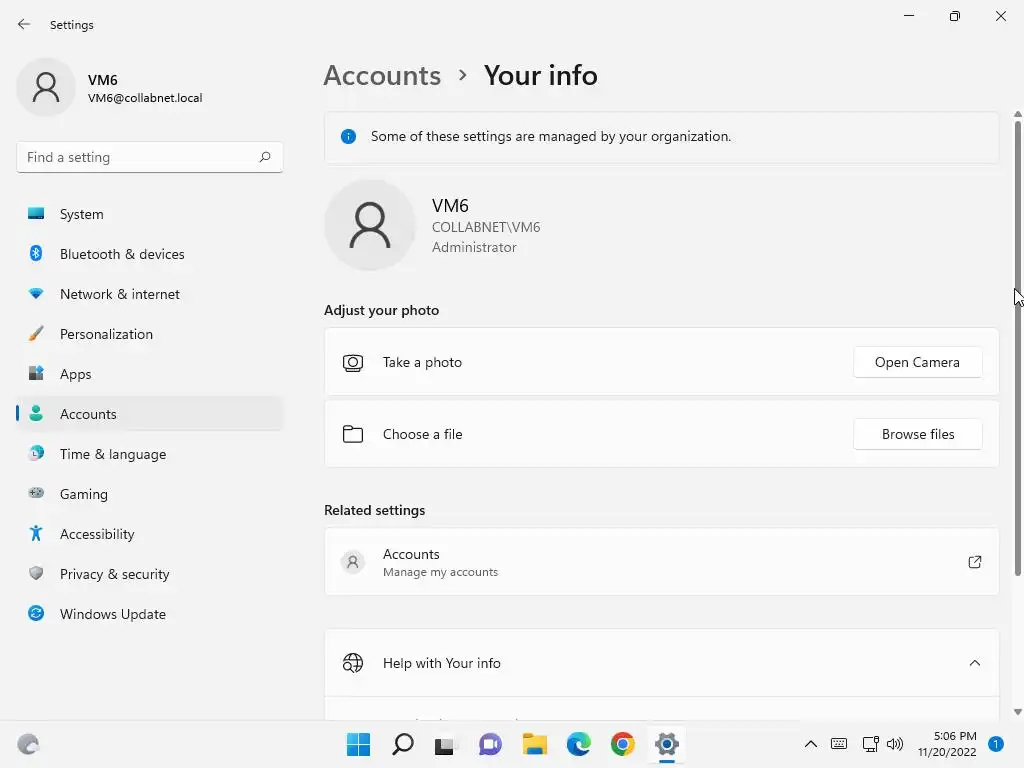
Task: Go back with the Settings back arrow
Action: pyautogui.click(x=24, y=24)
